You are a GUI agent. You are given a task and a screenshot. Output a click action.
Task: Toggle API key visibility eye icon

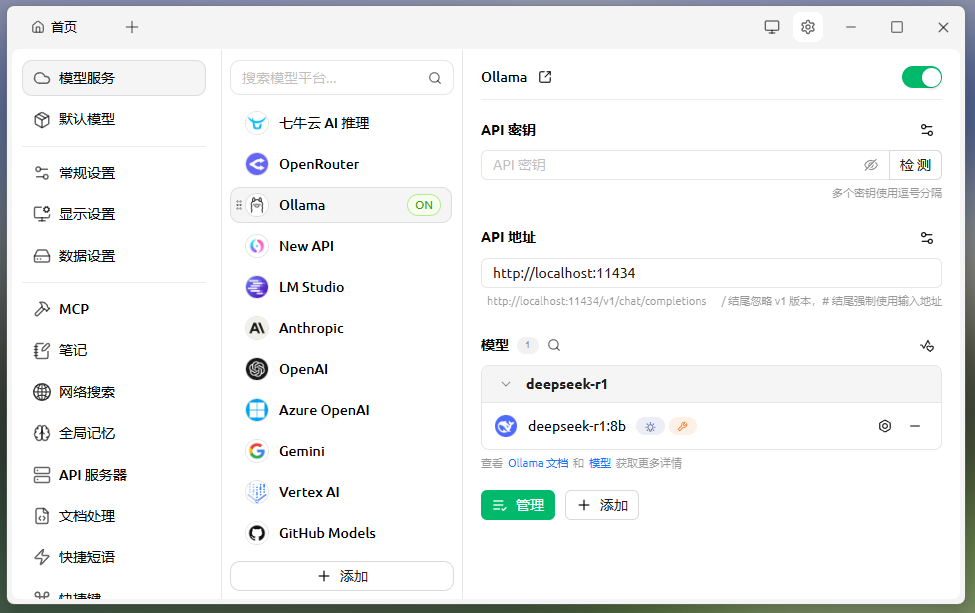tap(871, 165)
